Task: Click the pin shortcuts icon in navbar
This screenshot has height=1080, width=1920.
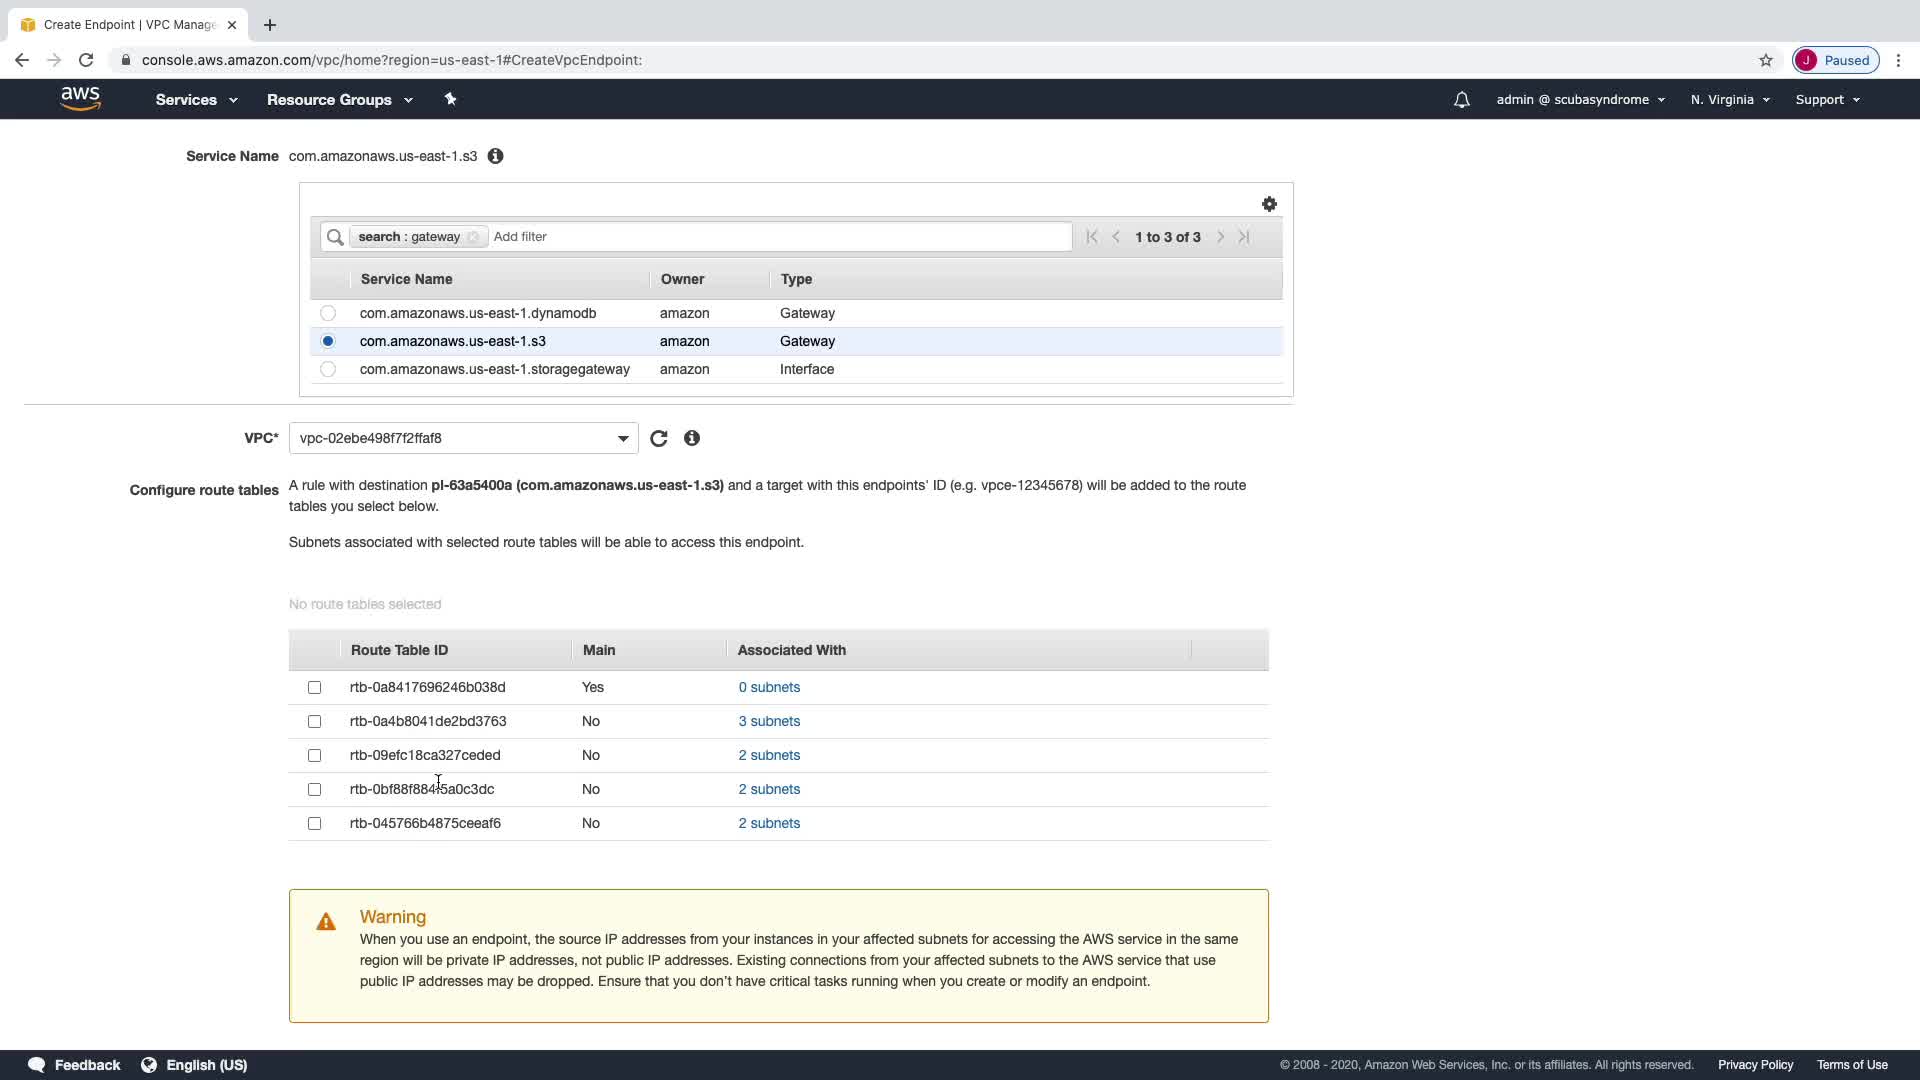Action: [450, 99]
